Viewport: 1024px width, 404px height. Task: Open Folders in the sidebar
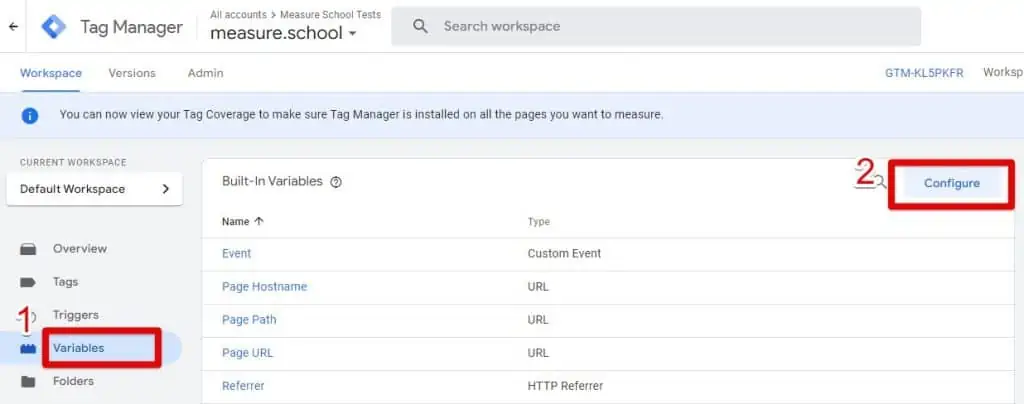pos(73,381)
